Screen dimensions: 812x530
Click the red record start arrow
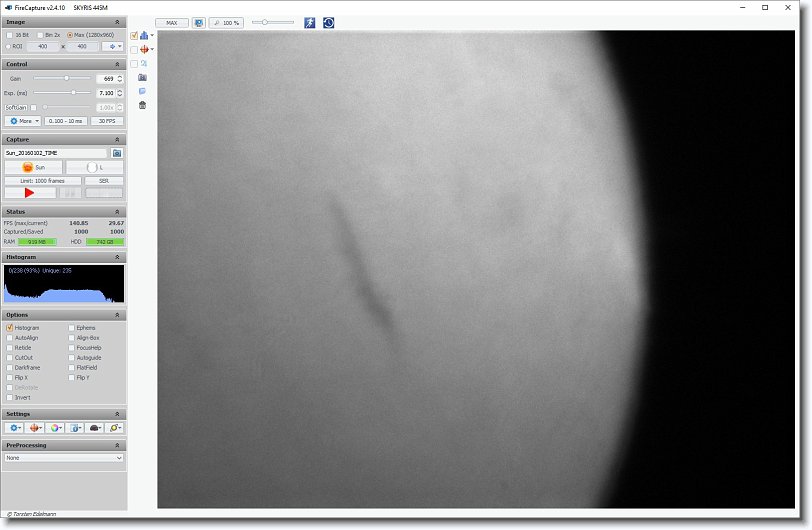[30, 193]
